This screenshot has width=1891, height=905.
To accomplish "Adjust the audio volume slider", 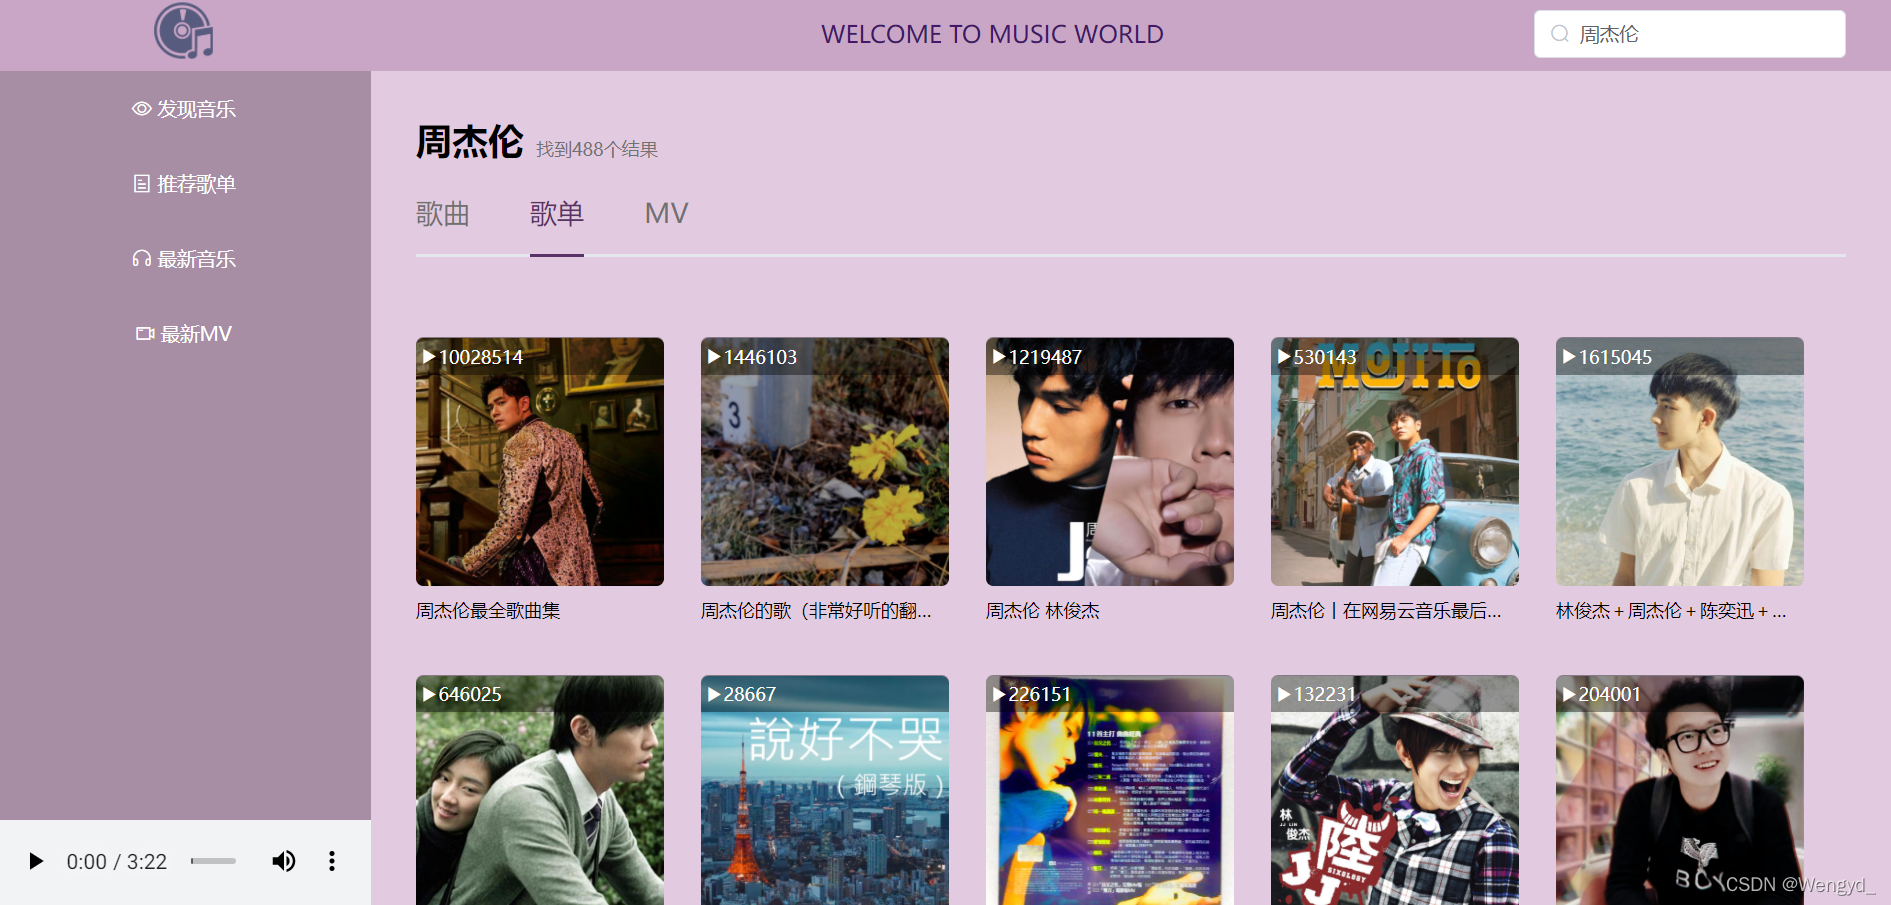I will pos(213,861).
